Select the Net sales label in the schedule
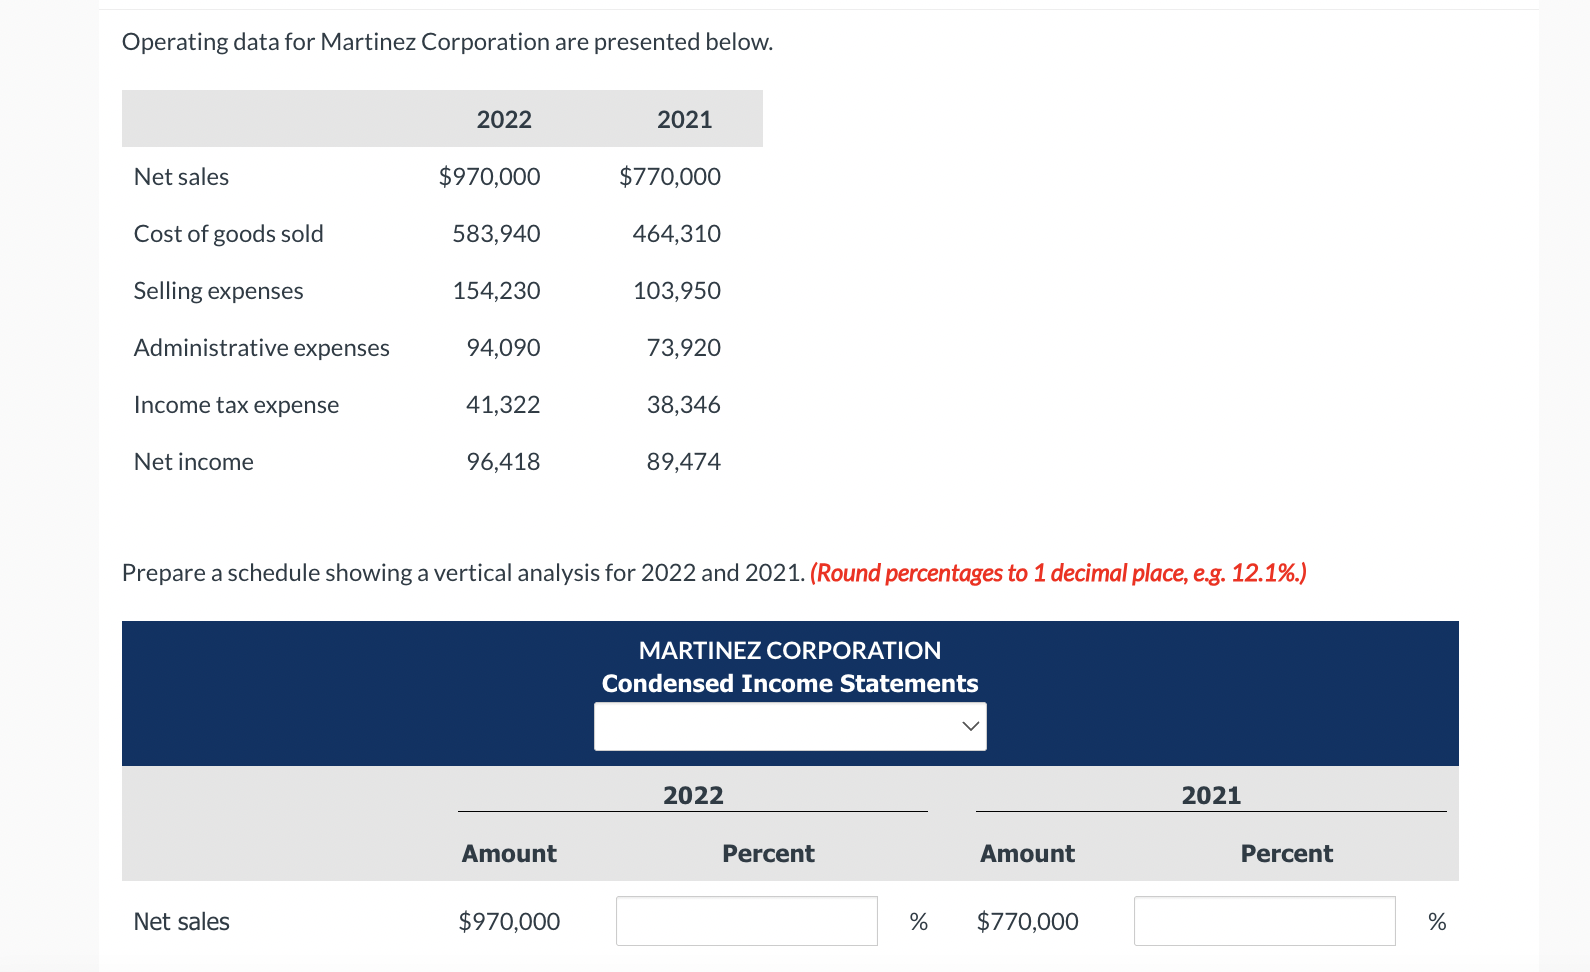 182,921
